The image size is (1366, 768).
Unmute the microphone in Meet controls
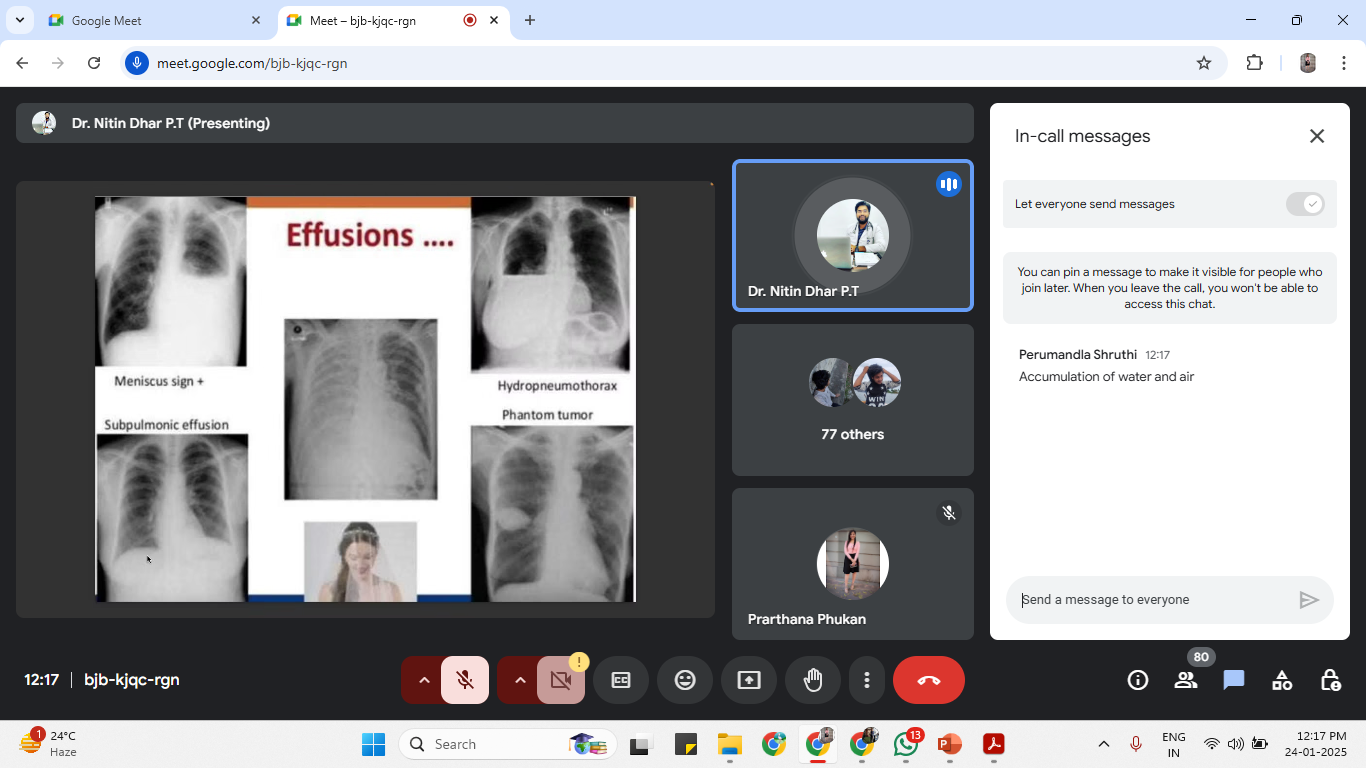coord(465,680)
